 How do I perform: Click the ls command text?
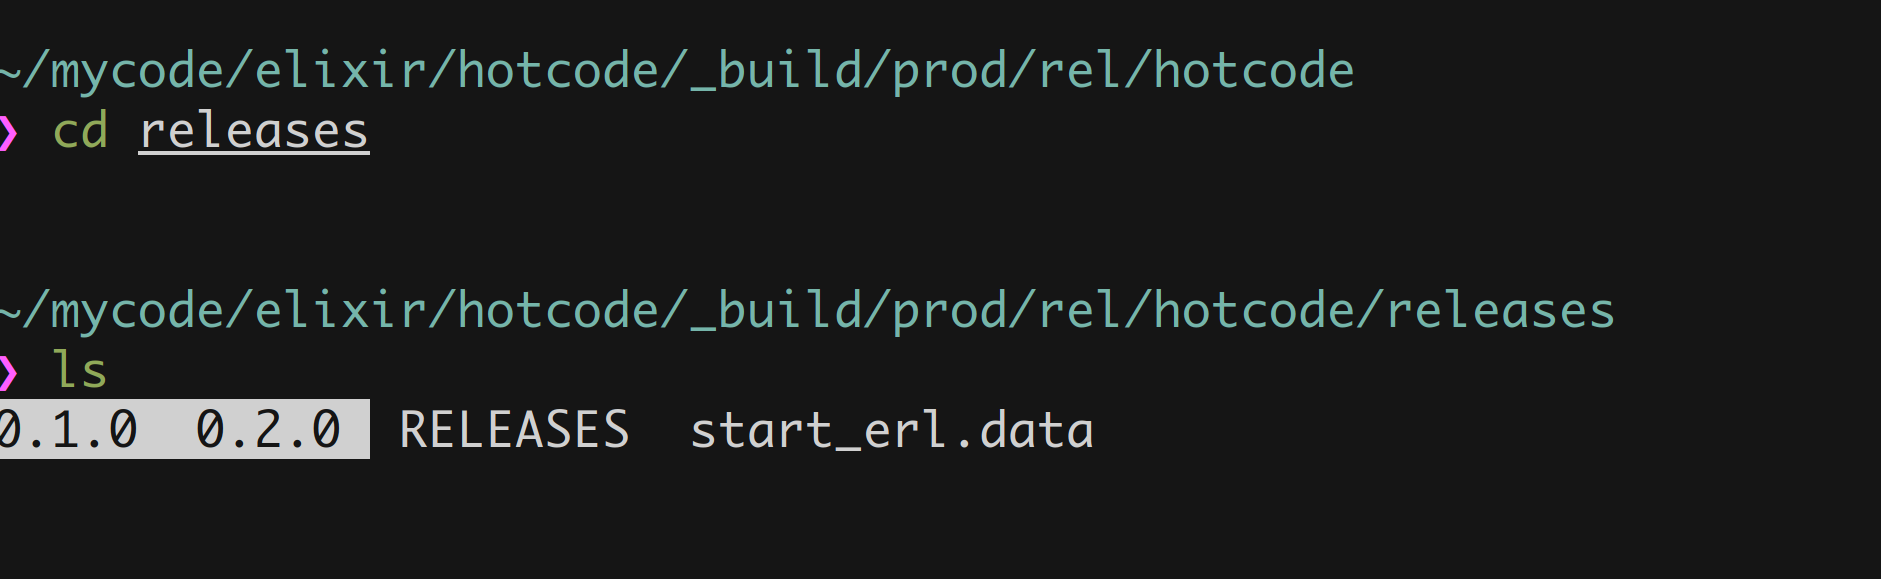click(x=80, y=372)
